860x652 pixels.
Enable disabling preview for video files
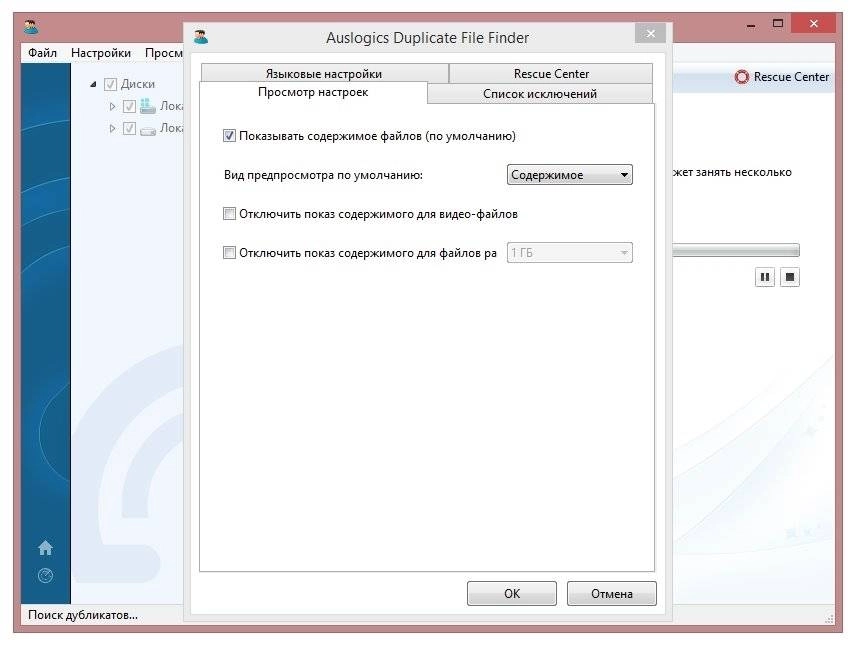229,213
